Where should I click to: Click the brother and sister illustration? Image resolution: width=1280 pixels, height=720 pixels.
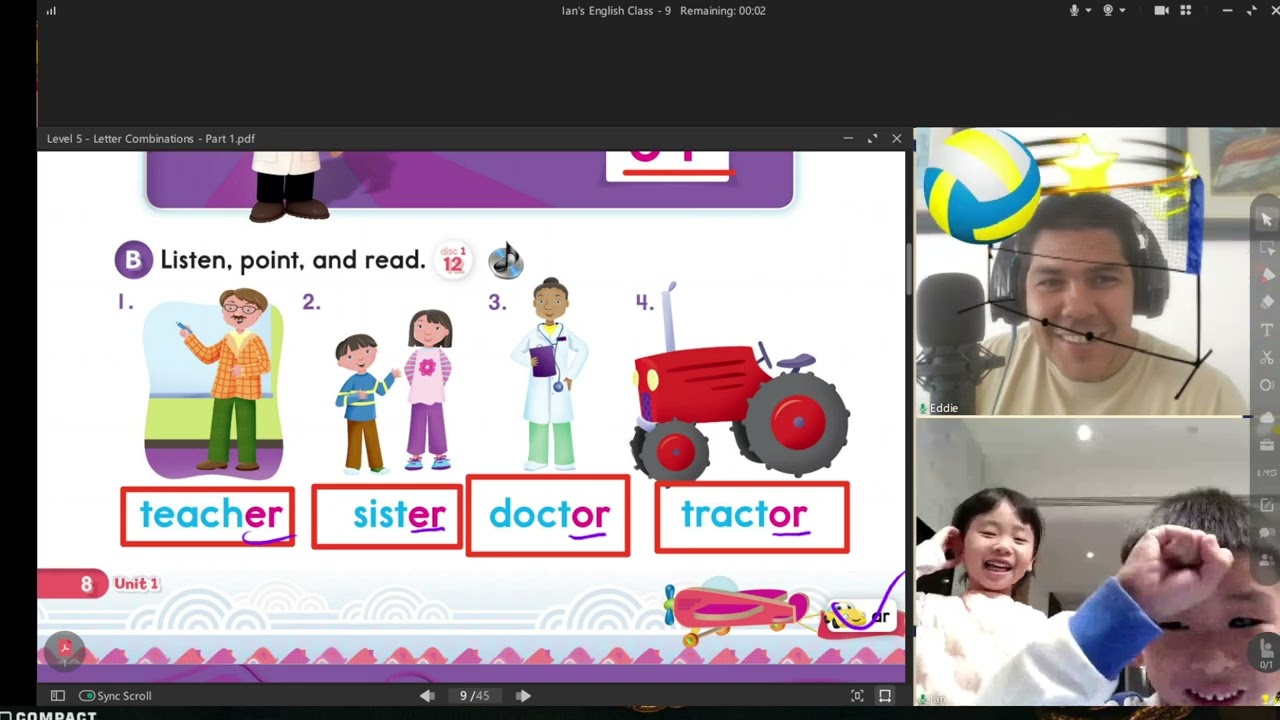click(x=395, y=392)
